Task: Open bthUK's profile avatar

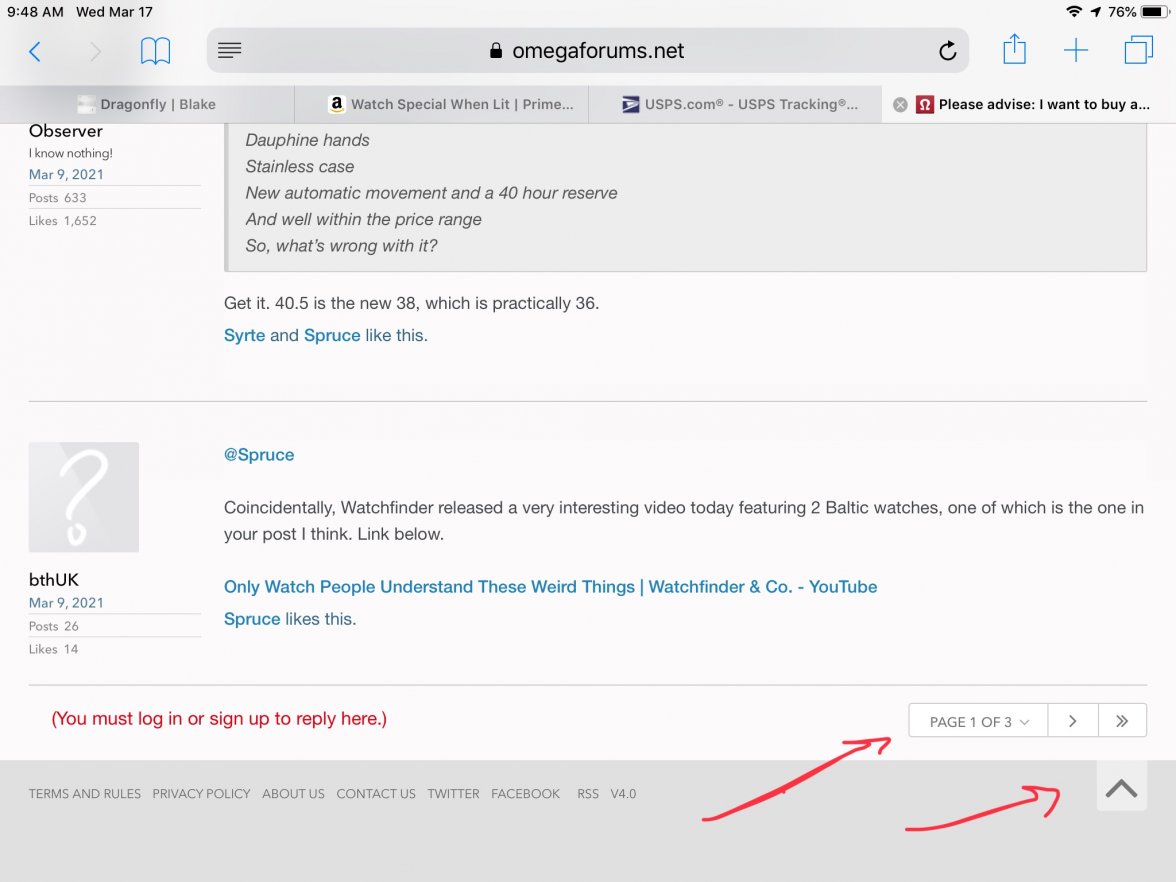Action: 84,497
